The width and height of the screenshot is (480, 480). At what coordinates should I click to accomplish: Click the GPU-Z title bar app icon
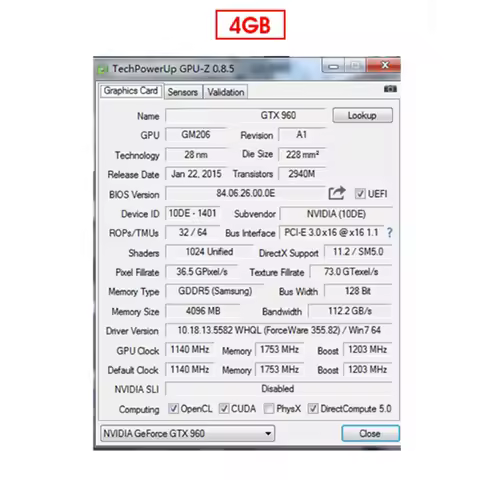[x=103, y=69]
